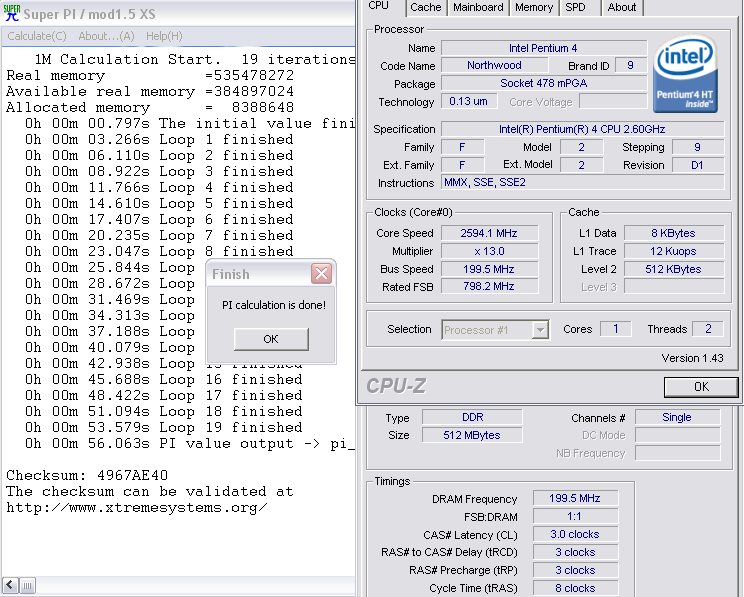Click the Bus Speed value 199.5 MHz
The image size is (744, 597).
point(489,269)
